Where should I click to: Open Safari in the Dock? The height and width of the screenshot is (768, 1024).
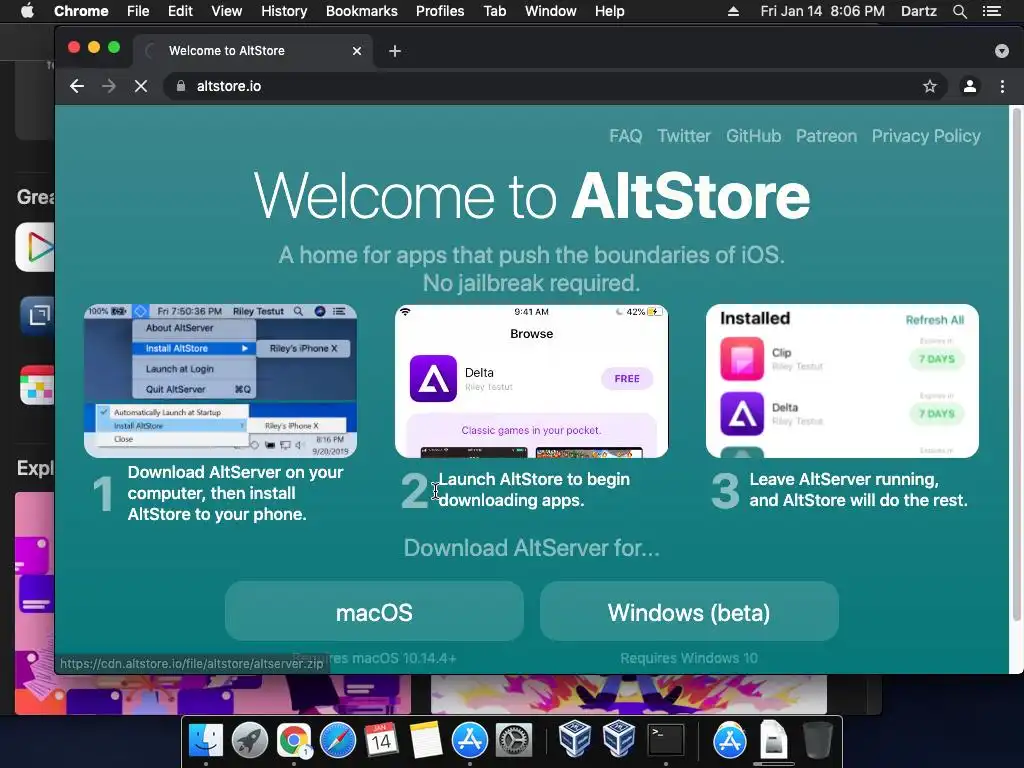(x=338, y=741)
